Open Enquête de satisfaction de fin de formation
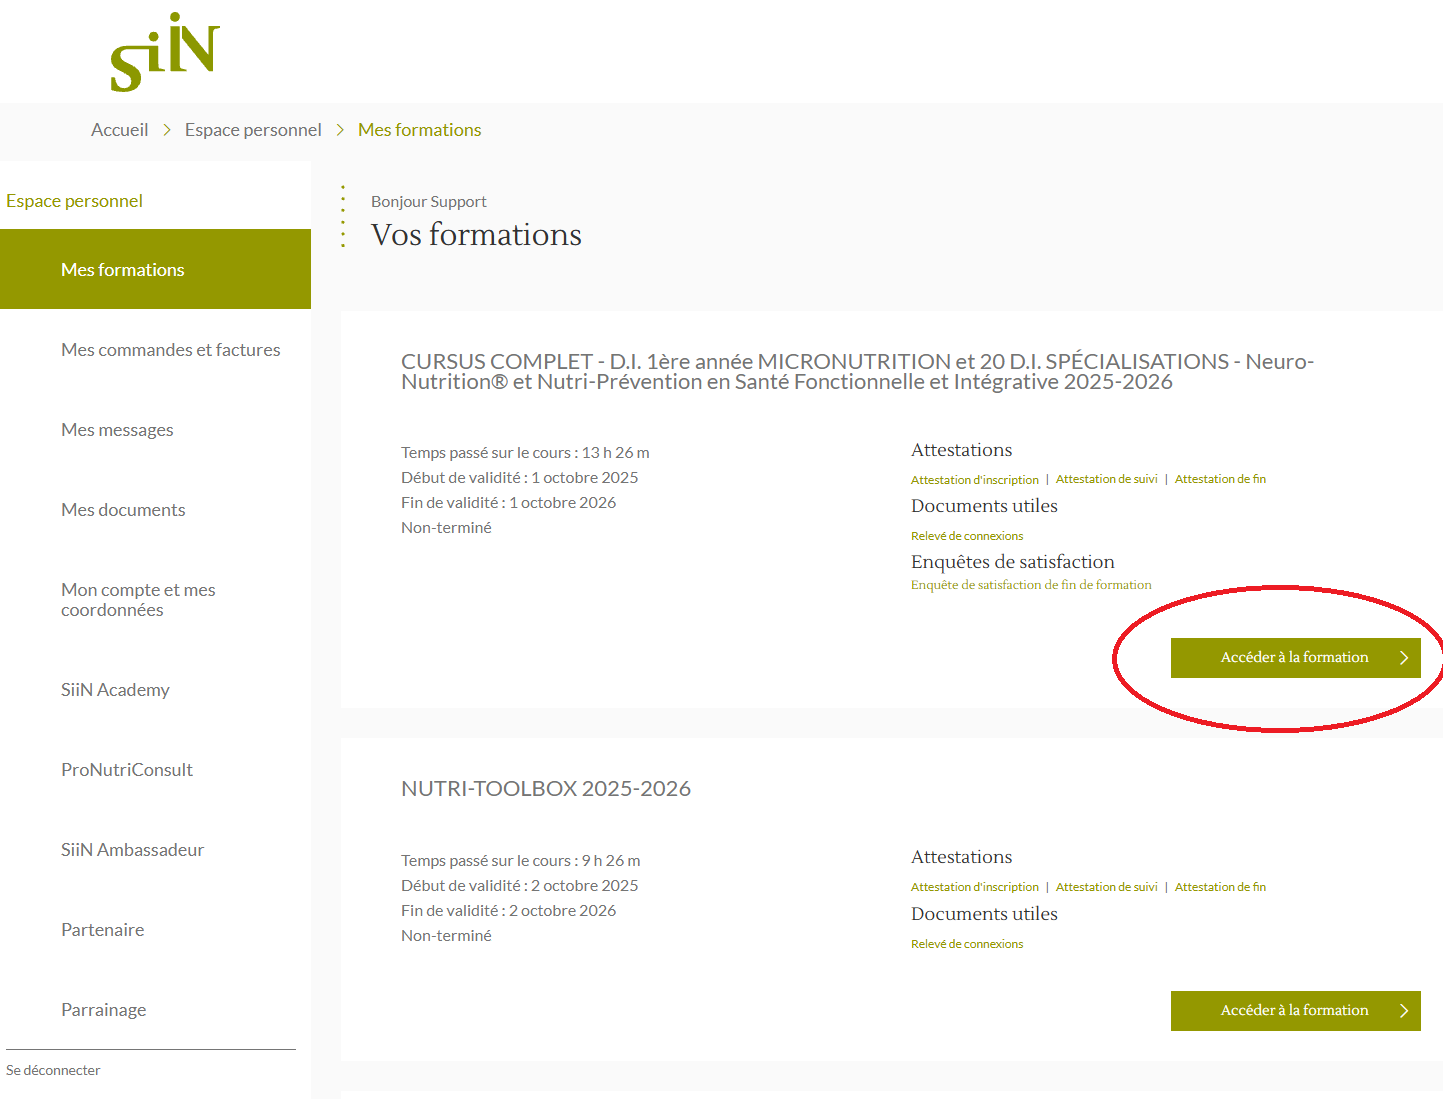This screenshot has height=1099, width=1443. click(1031, 585)
